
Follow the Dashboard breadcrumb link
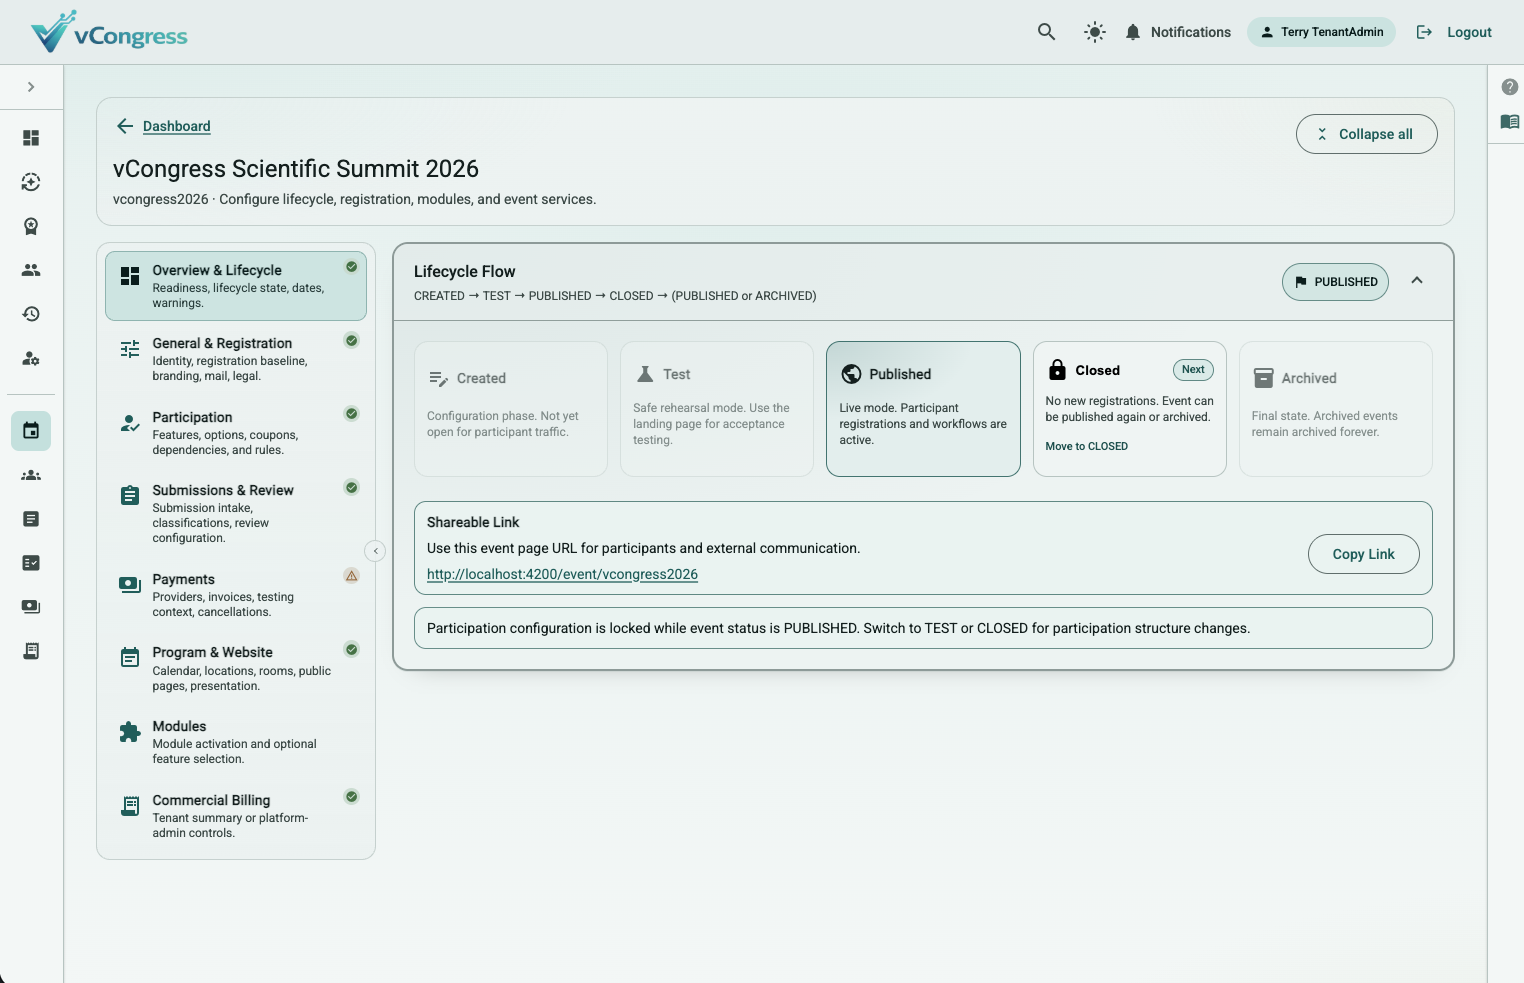pos(177,126)
